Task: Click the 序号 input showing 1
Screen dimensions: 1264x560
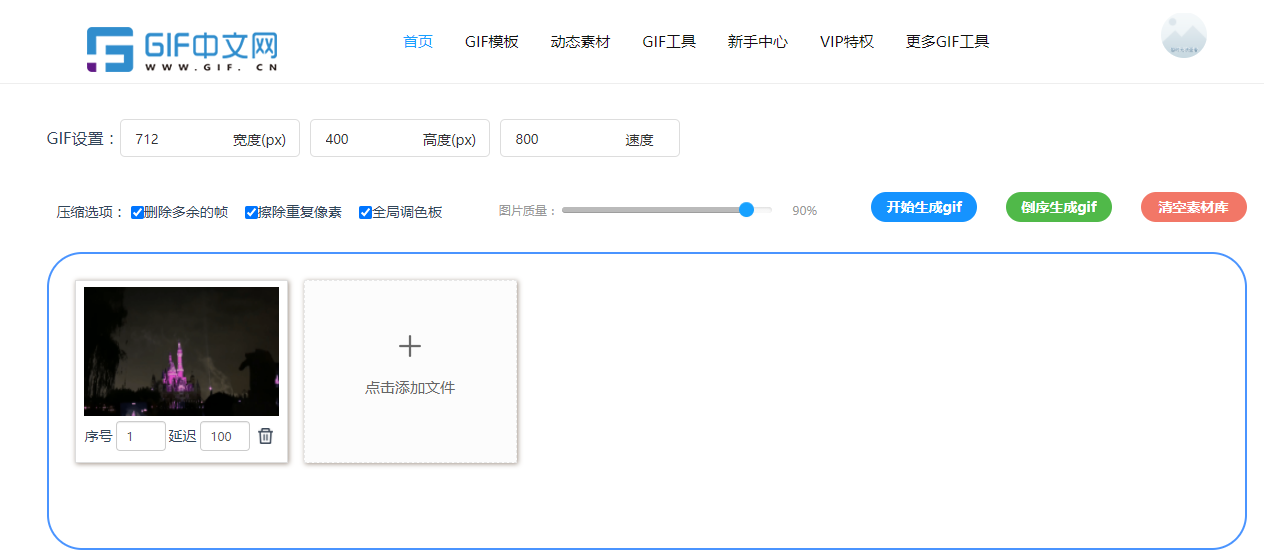Action: pos(141,436)
